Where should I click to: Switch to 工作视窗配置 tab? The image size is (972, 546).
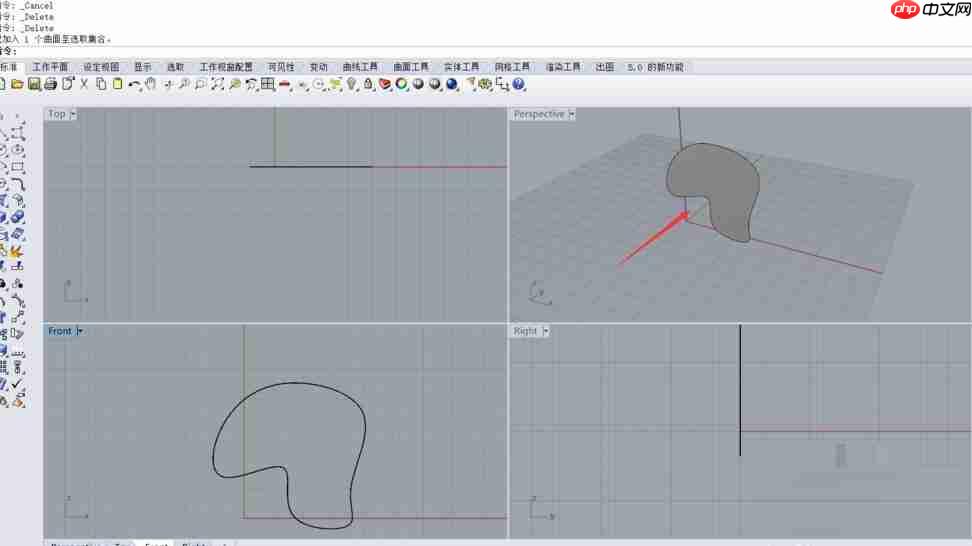coord(226,67)
